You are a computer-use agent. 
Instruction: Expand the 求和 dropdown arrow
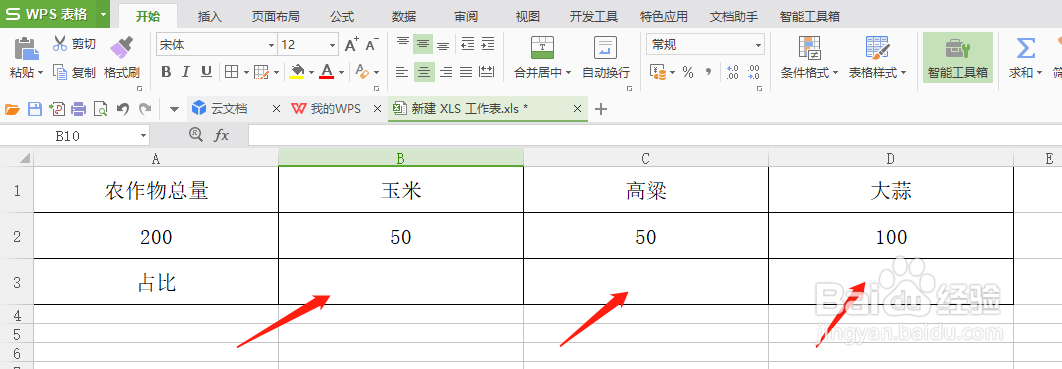[1039, 72]
